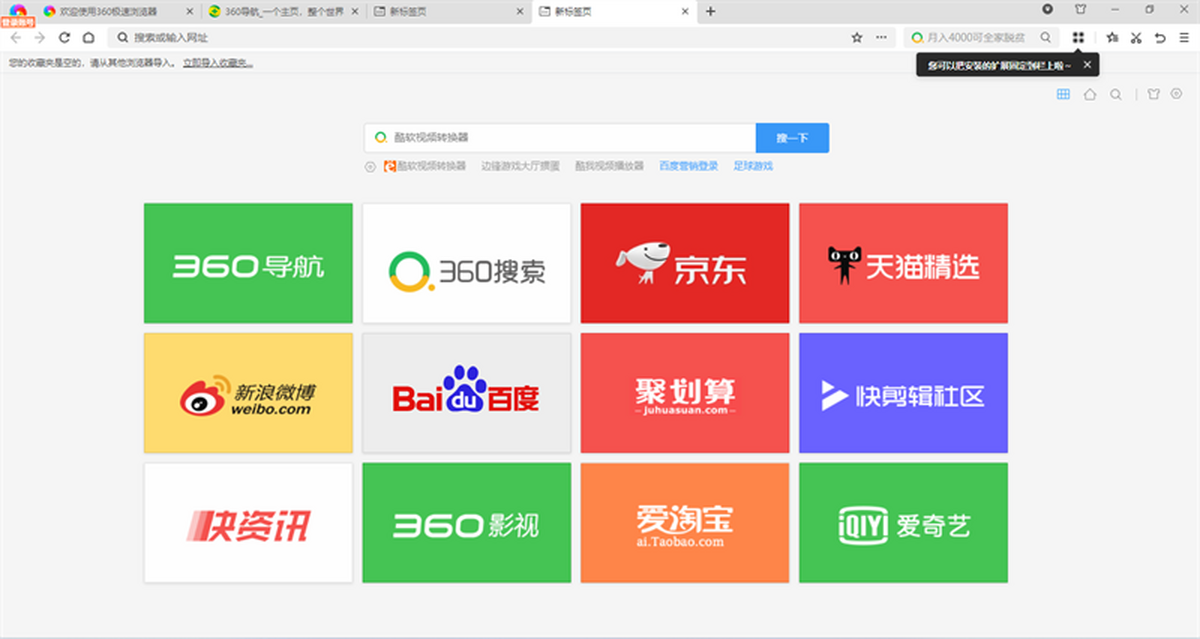The image size is (1200, 639).
Task: Switch to the 360导航 tab
Action: 275,11
